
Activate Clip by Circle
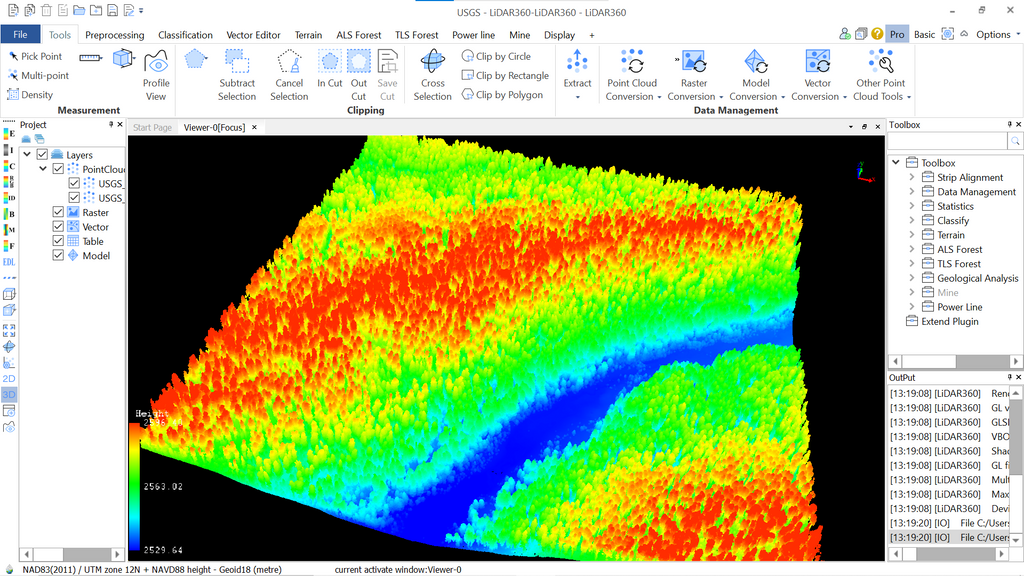click(496, 56)
